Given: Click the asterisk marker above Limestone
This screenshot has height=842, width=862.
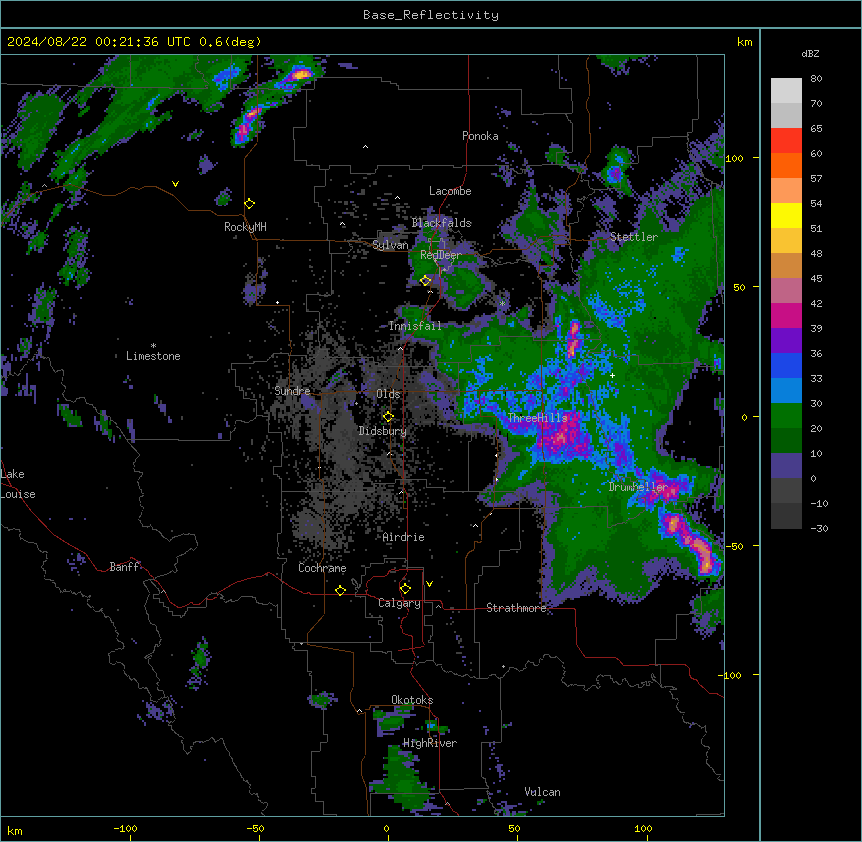Looking at the screenshot, I should click(x=153, y=346).
